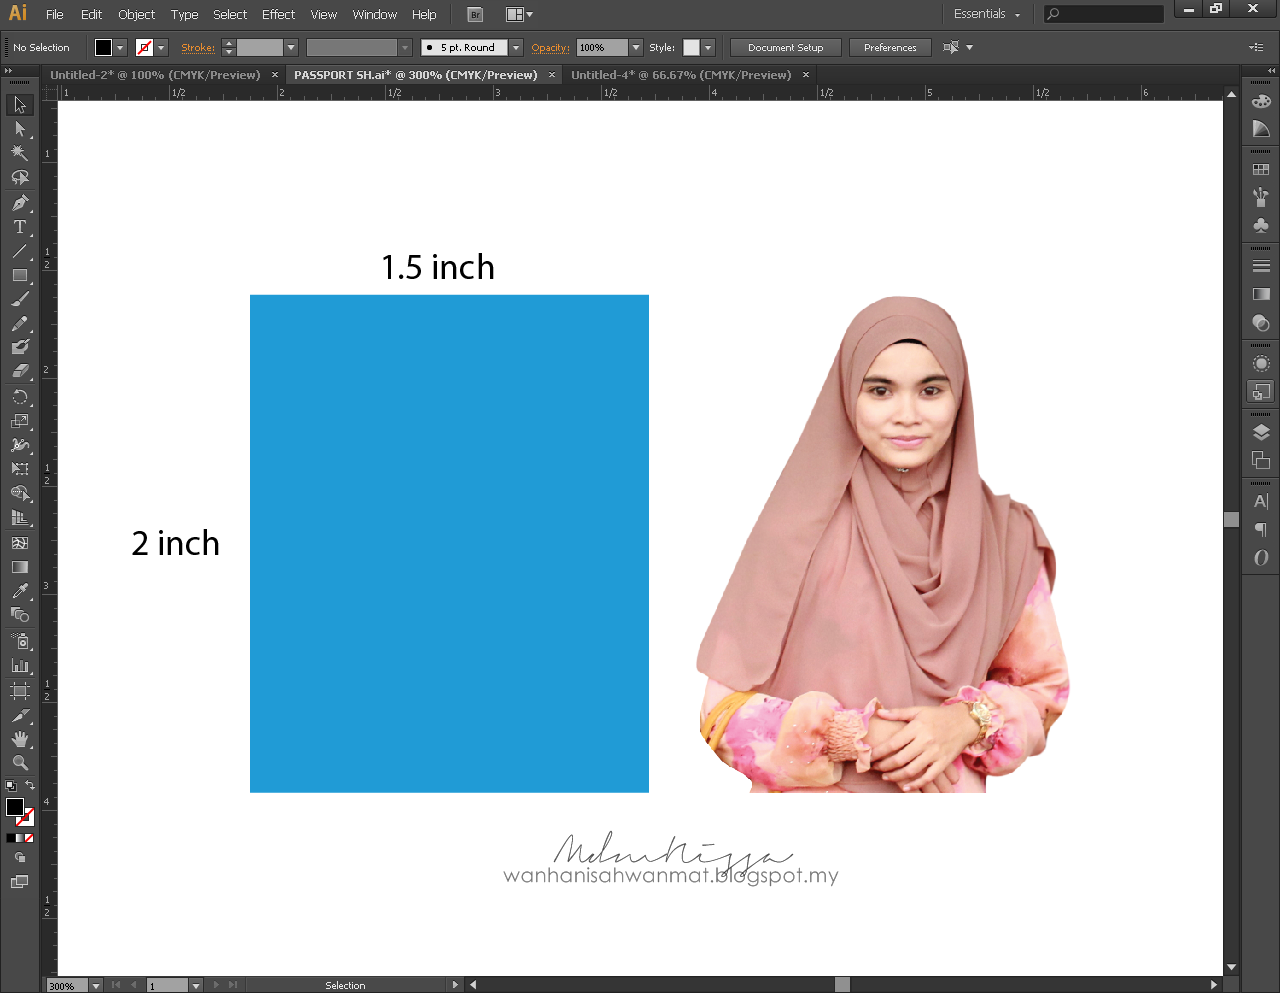
Task: Open the Effect menu
Action: pyautogui.click(x=278, y=14)
